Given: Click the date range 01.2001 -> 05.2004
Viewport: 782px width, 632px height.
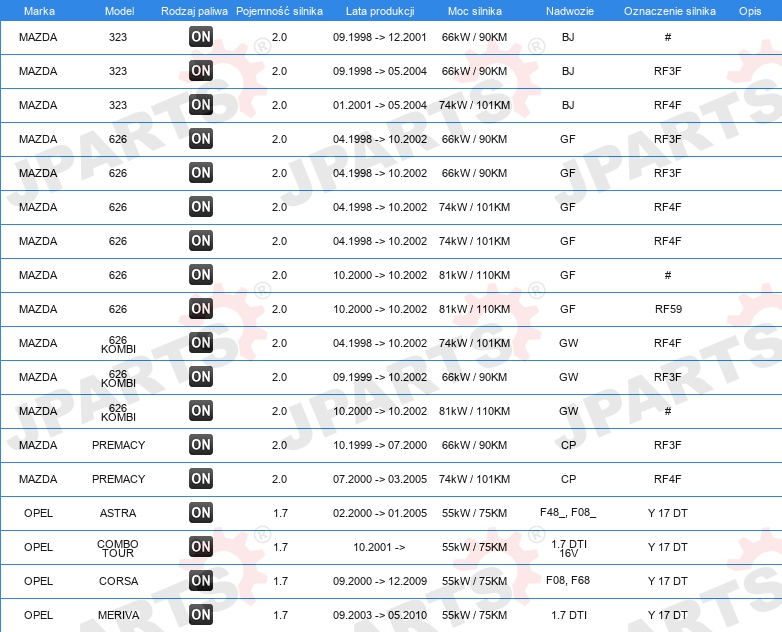Looking at the screenshot, I should click(x=380, y=105).
